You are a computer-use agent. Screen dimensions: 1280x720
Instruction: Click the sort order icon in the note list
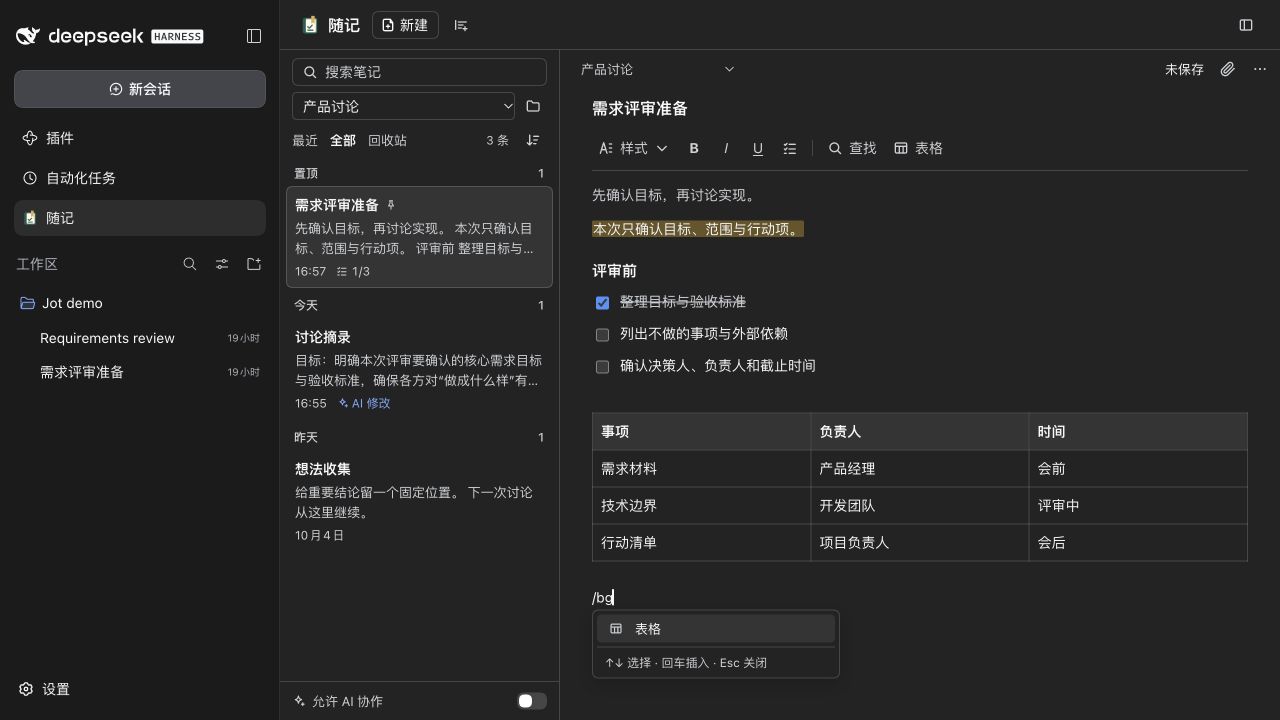coord(533,140)
